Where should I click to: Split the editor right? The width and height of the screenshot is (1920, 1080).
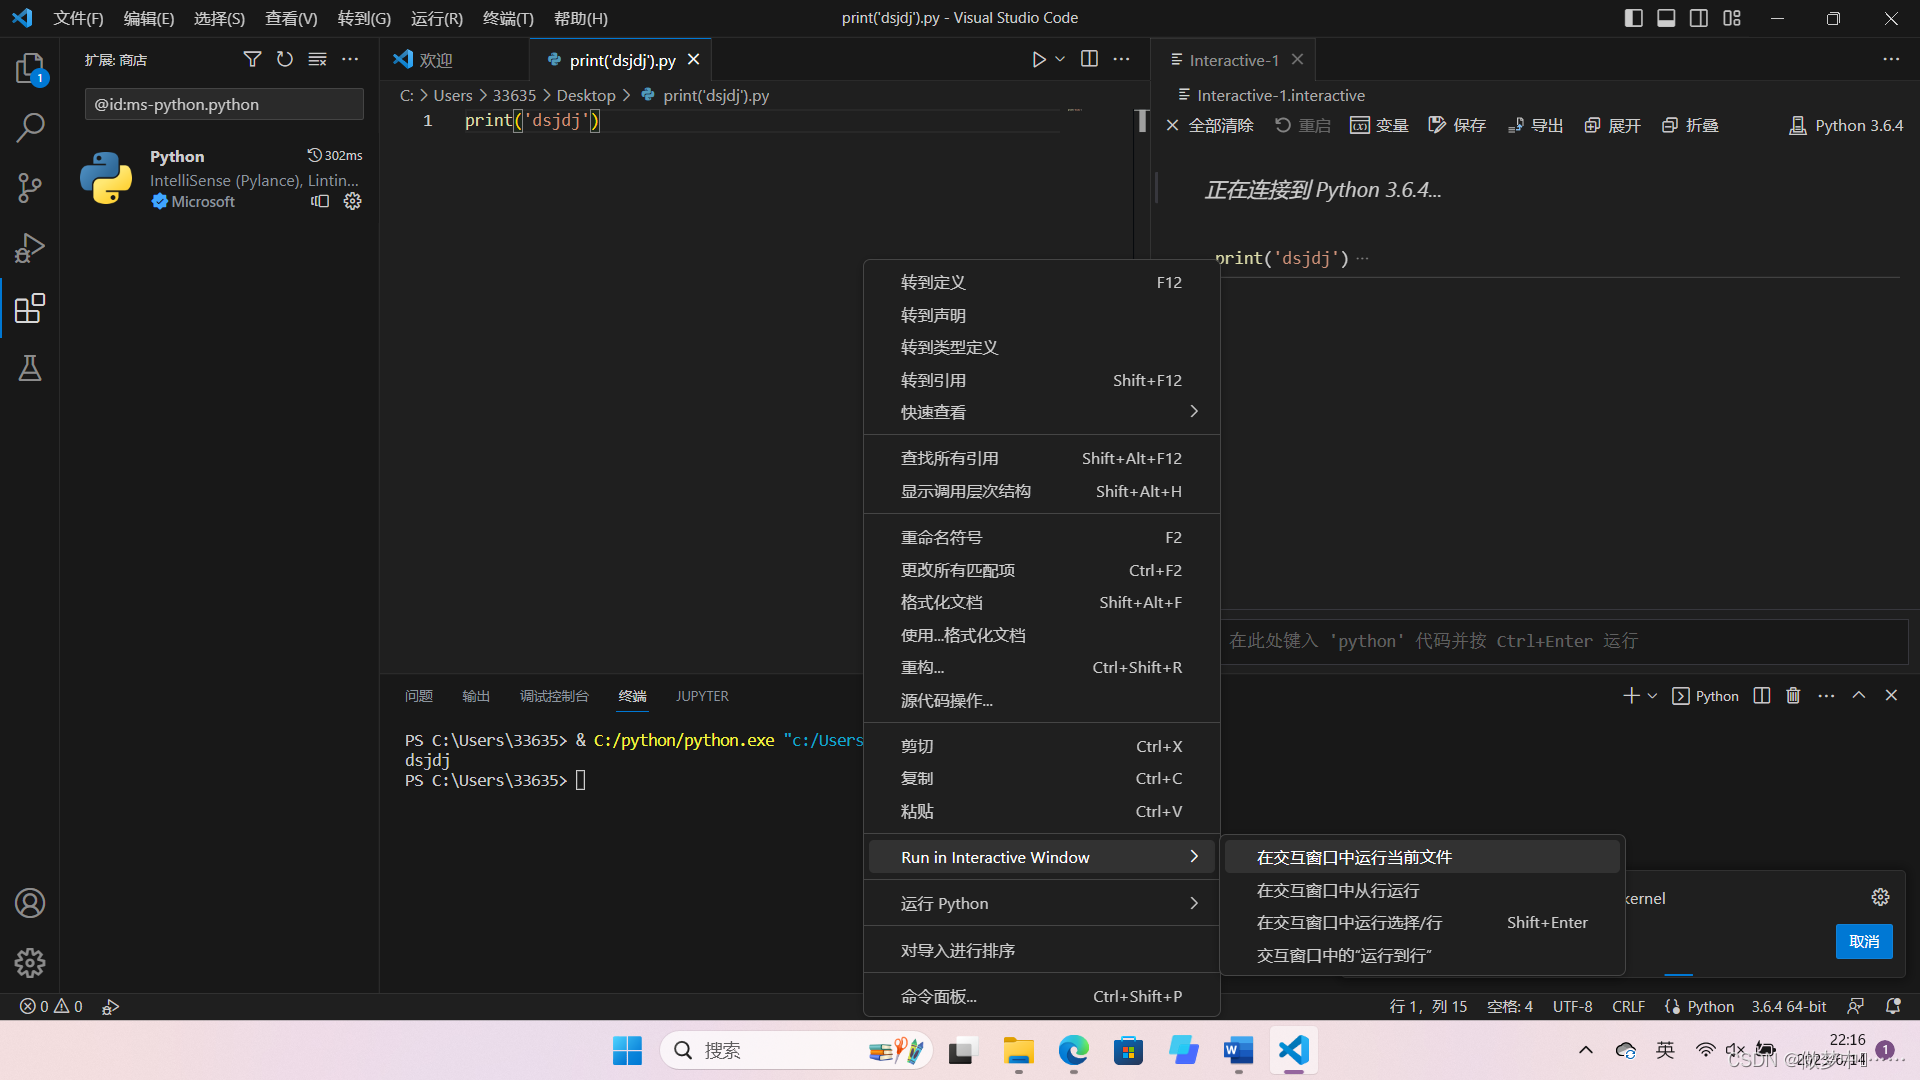pos(1089,60)
